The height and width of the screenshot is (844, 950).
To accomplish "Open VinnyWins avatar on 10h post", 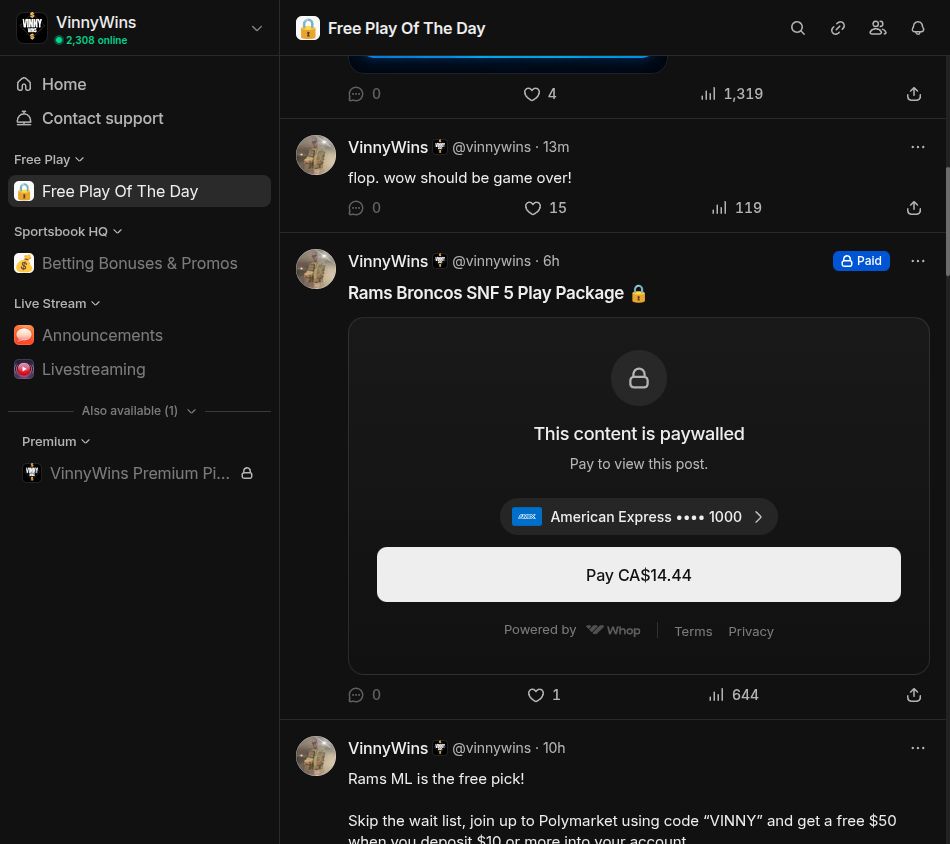I will point(316,756).
